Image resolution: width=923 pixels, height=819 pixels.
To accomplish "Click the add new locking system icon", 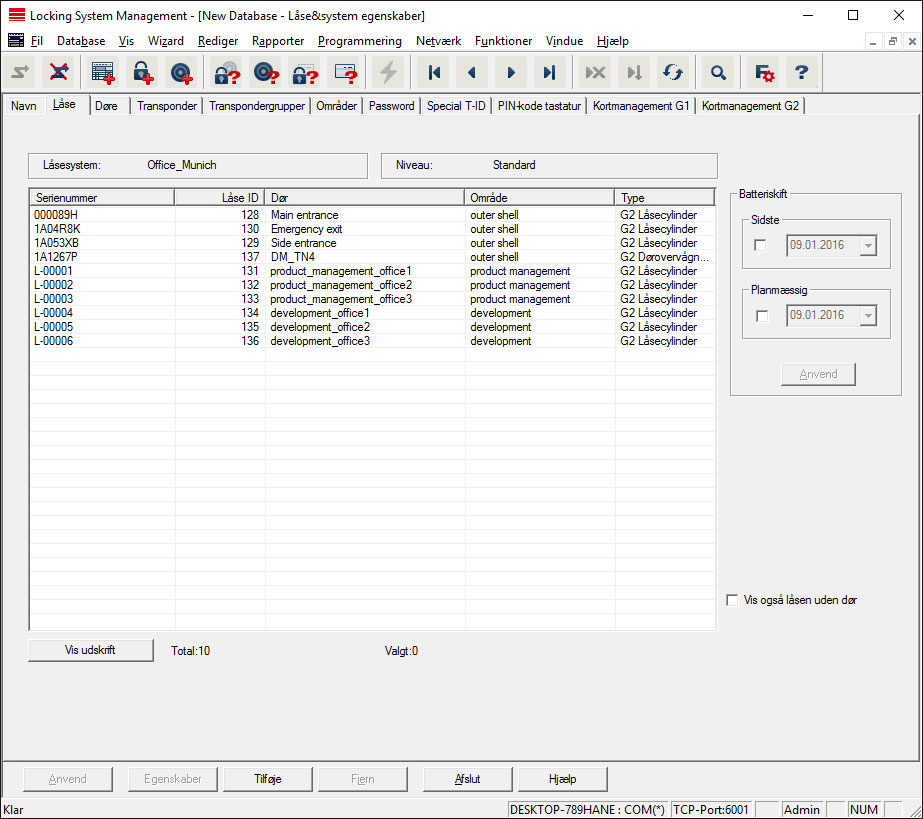I will coord(103,72).
